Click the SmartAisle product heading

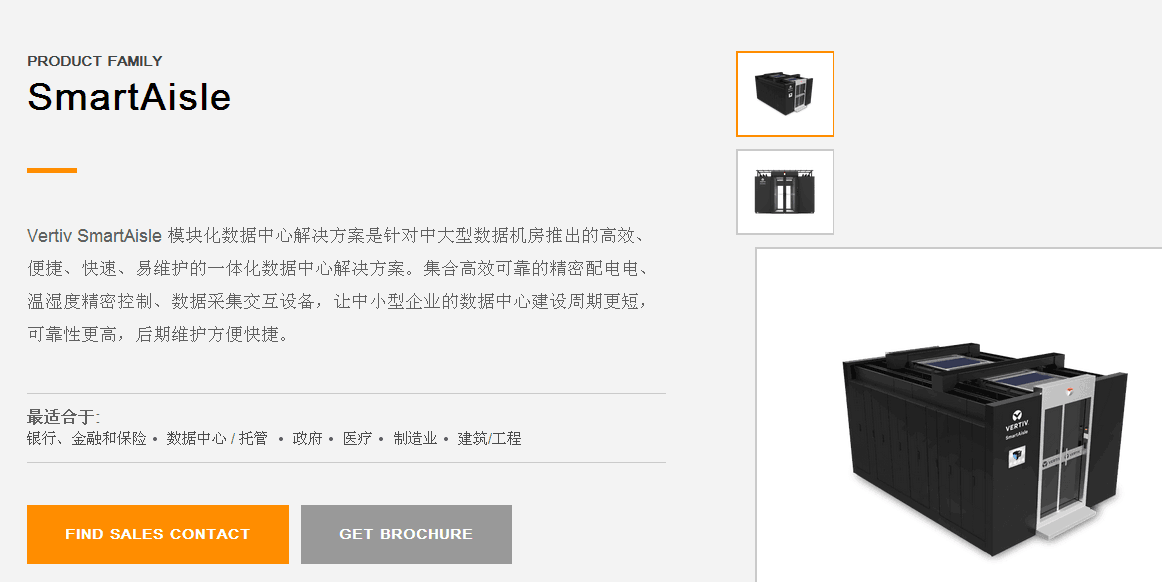[x=129, y=96]
